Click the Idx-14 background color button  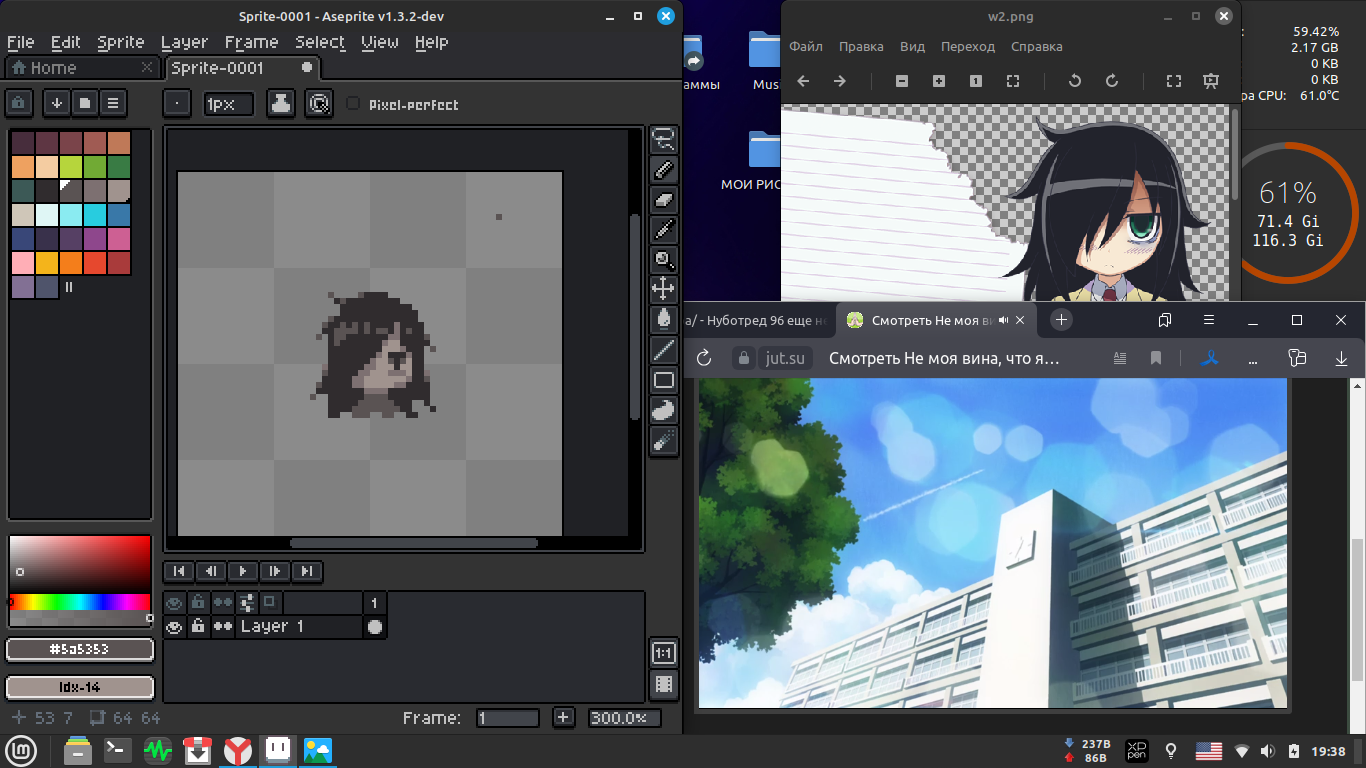tap(80, 688)
